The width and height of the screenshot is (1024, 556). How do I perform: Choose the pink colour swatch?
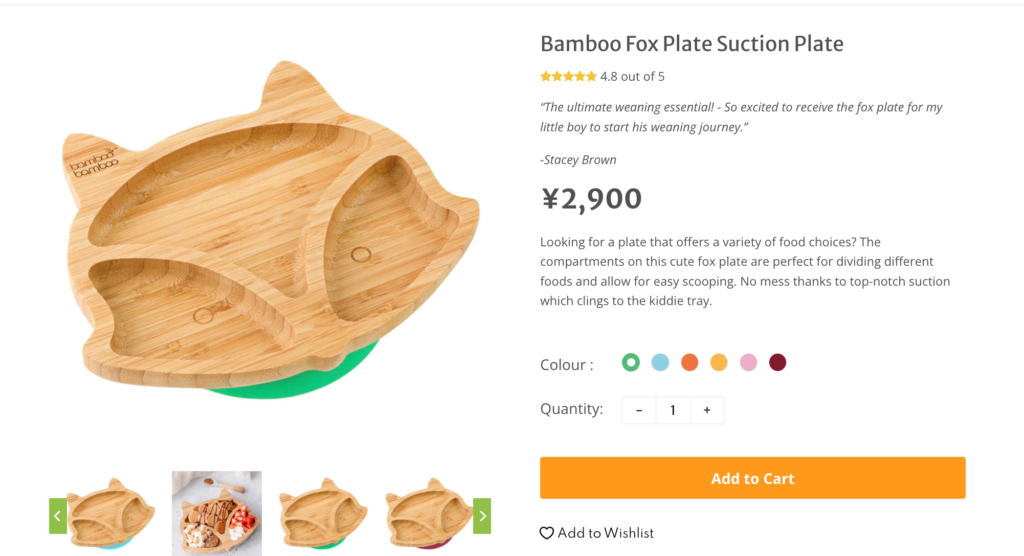pos(748,362)
